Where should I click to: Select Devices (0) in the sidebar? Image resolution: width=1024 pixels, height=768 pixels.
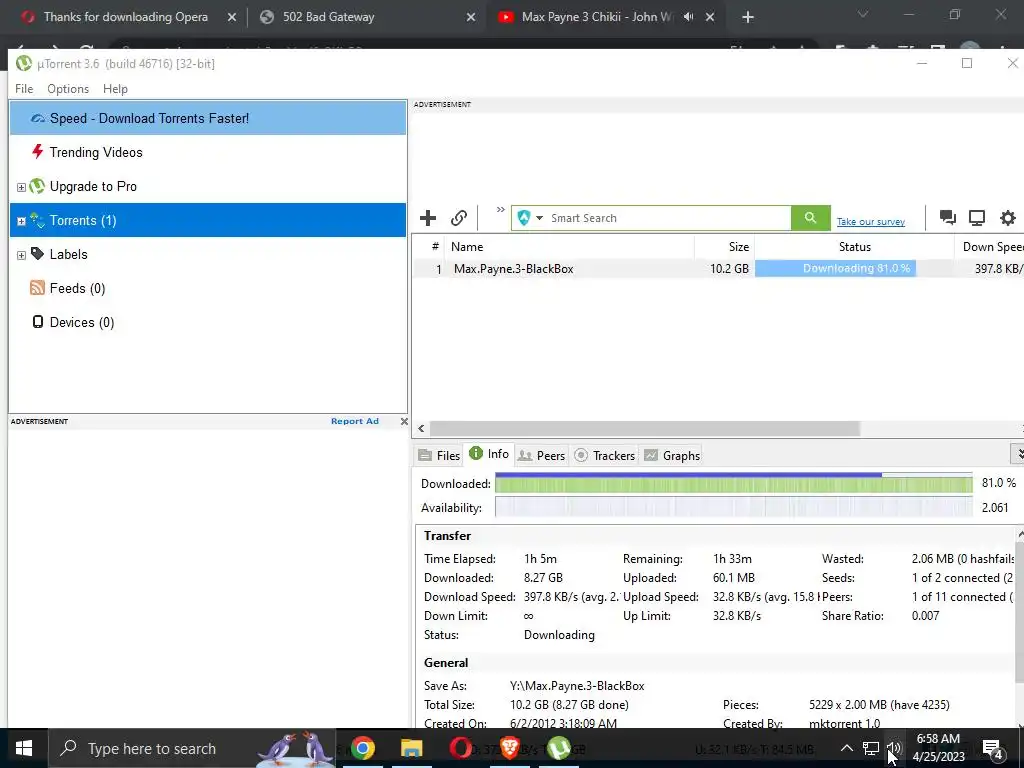[x=208, y=322]
